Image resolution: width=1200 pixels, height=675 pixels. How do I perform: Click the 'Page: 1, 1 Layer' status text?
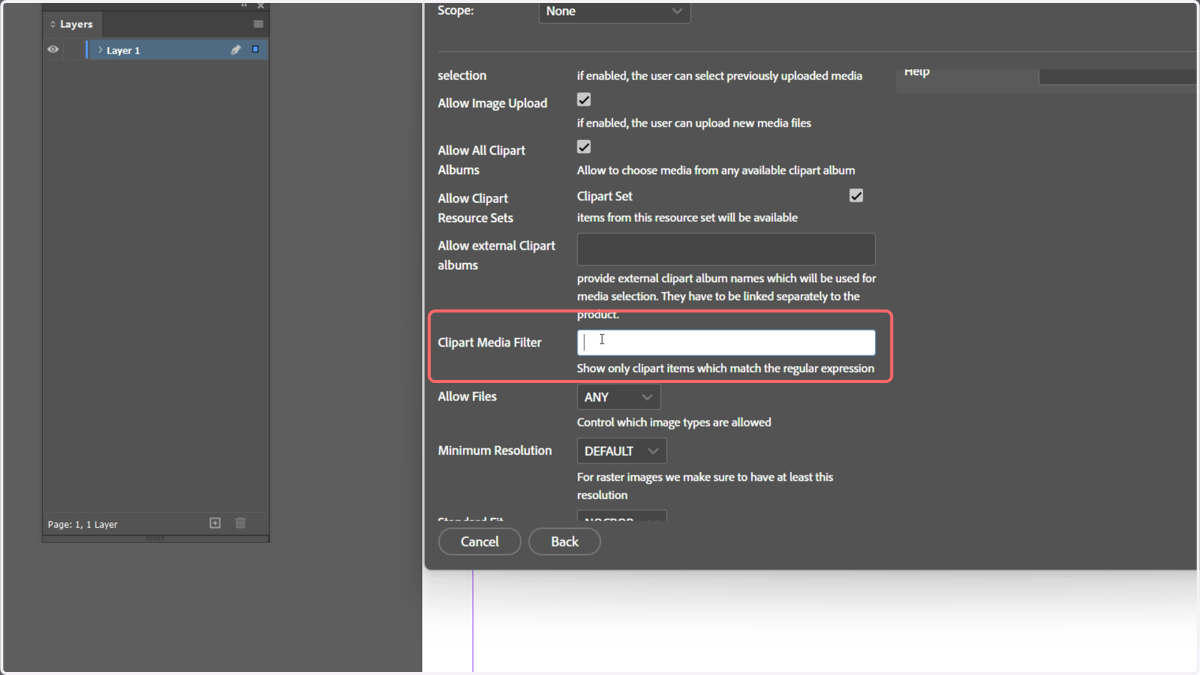(83, 524)
